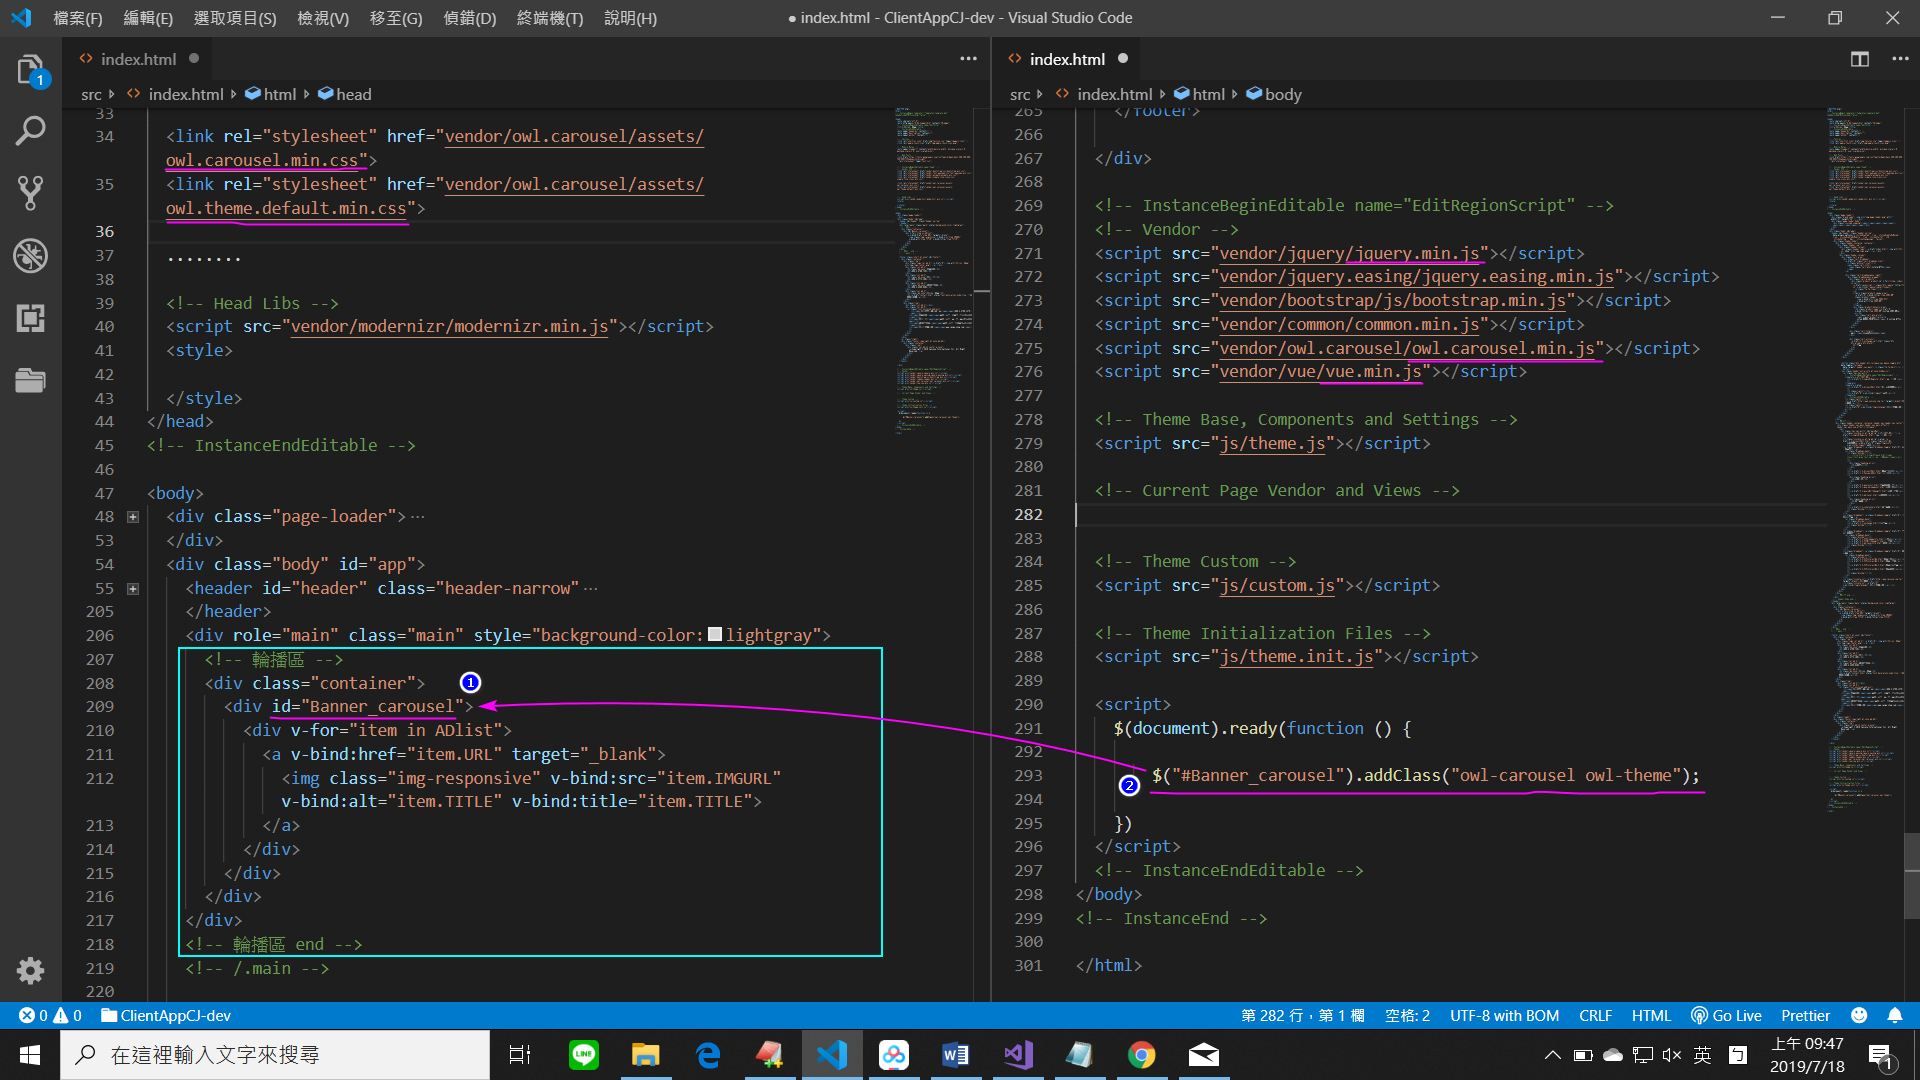Expand the collapsed header element on line 55
The height and width of the screenshot is (1080, 1920).
pos(133,588)
